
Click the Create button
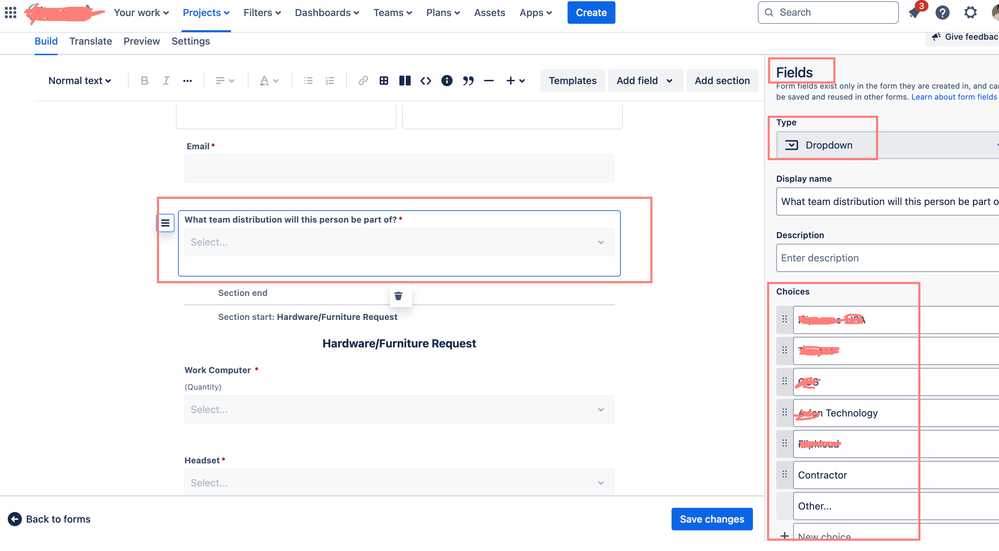591,13
